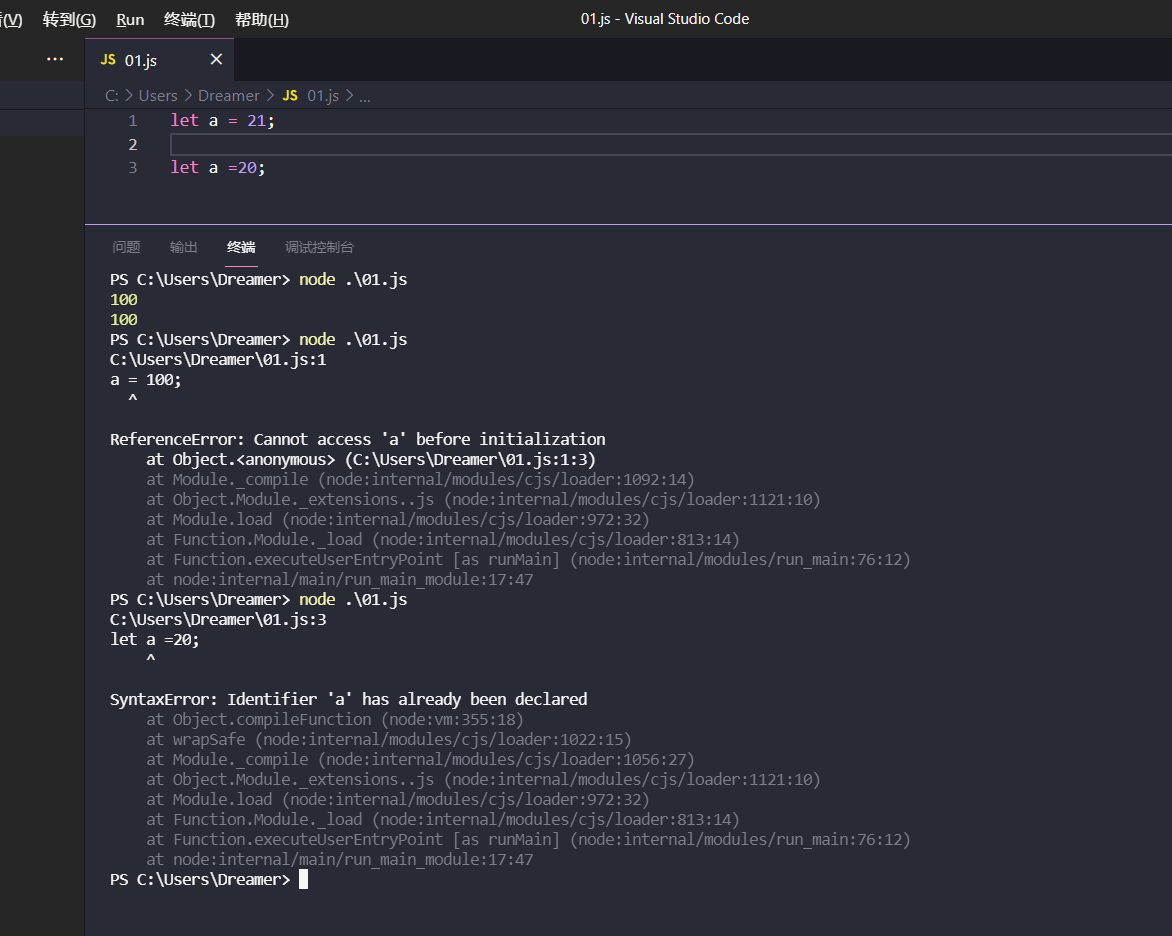Click the breadcrumb trailing ellipsis

(x=365, y=96)
